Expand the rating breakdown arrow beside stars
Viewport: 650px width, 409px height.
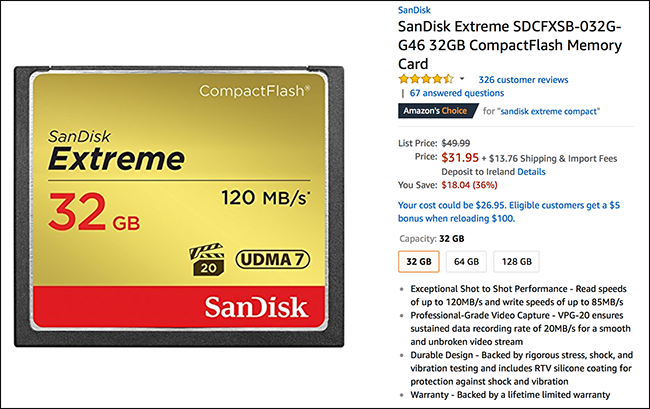pyautogui.click(x=462, y=79)
